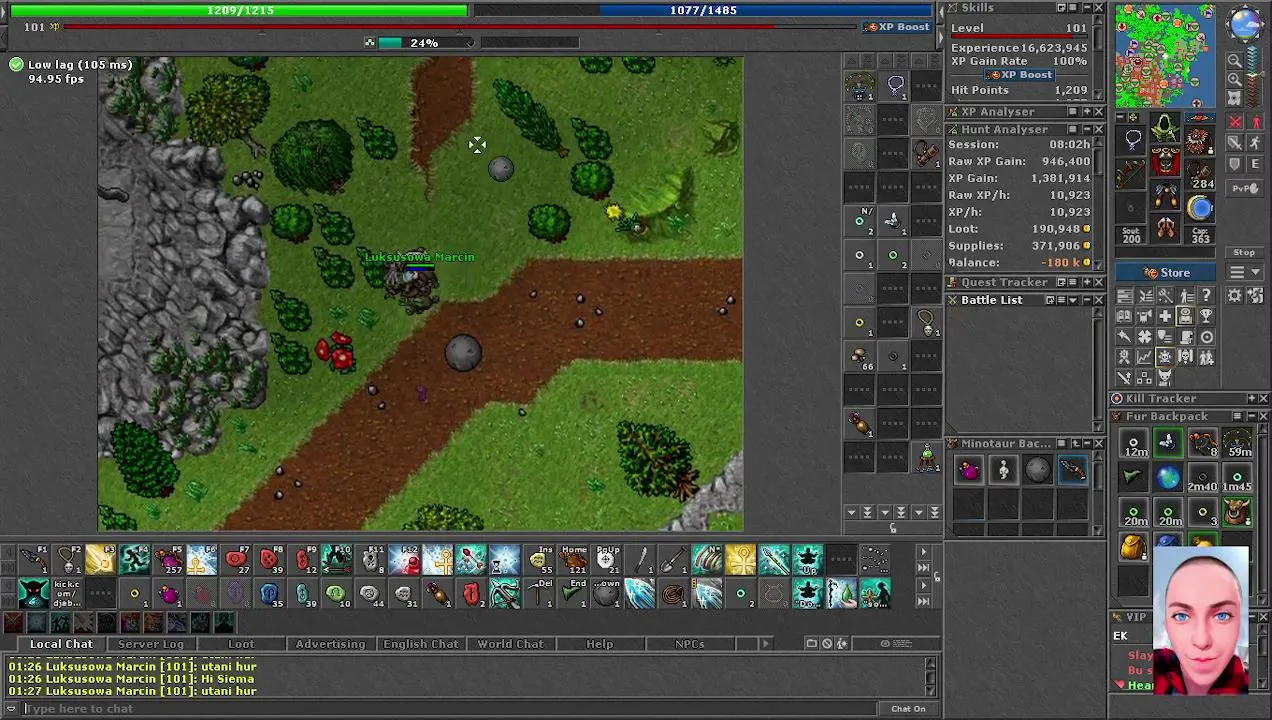Image resolution: width=1272 pixels, height=720 pixels.
Task: Use Ins hotkey item with count 55
Action: point(539,560)
